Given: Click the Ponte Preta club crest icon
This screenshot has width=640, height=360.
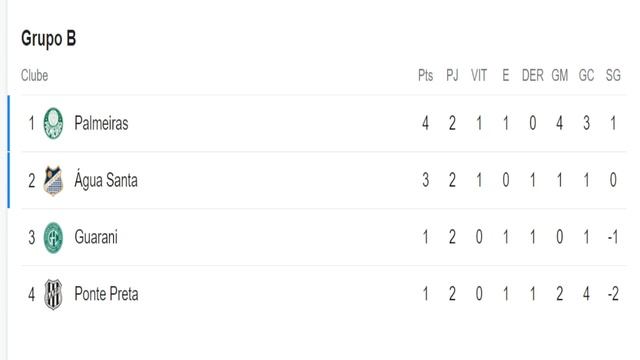Looking at the screenshot, I should coord(53,294).
